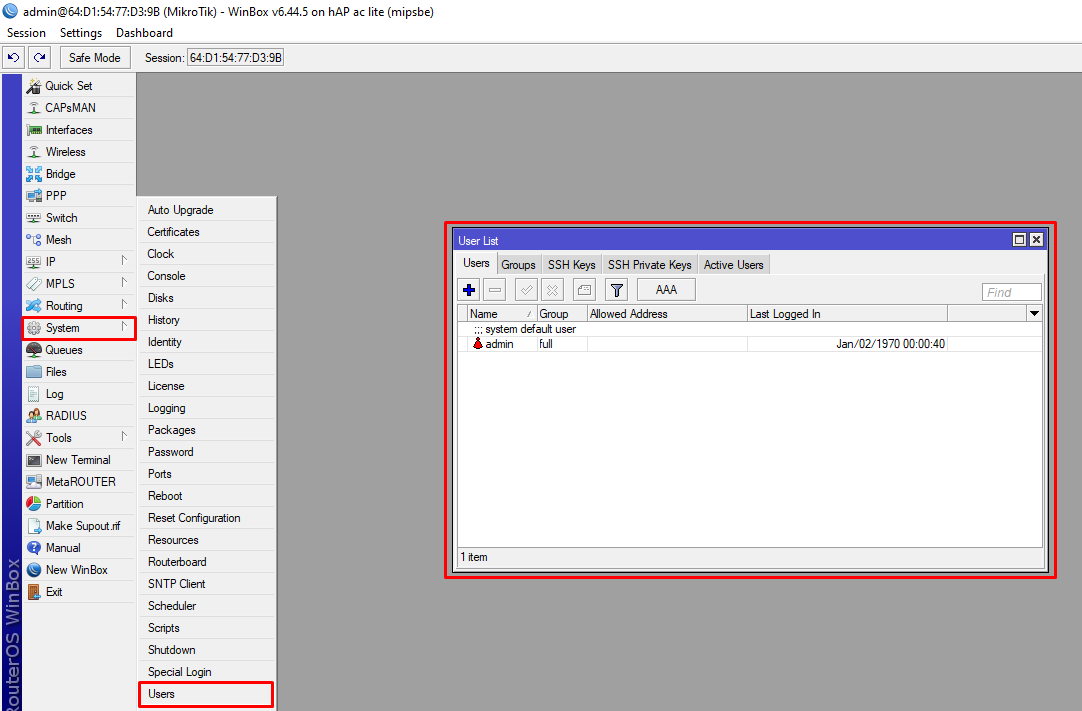Click the Find search field
Screen dimensions: 1082x711
click(x=1011, y=292)
